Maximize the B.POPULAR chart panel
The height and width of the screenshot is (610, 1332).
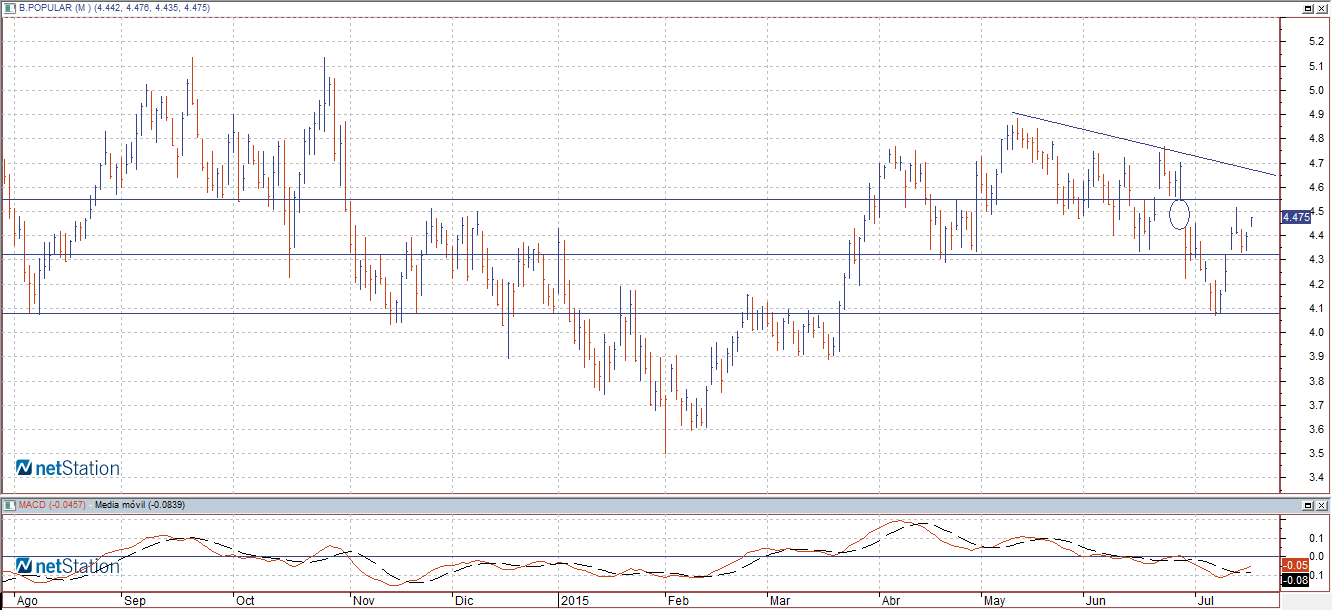1307,8
